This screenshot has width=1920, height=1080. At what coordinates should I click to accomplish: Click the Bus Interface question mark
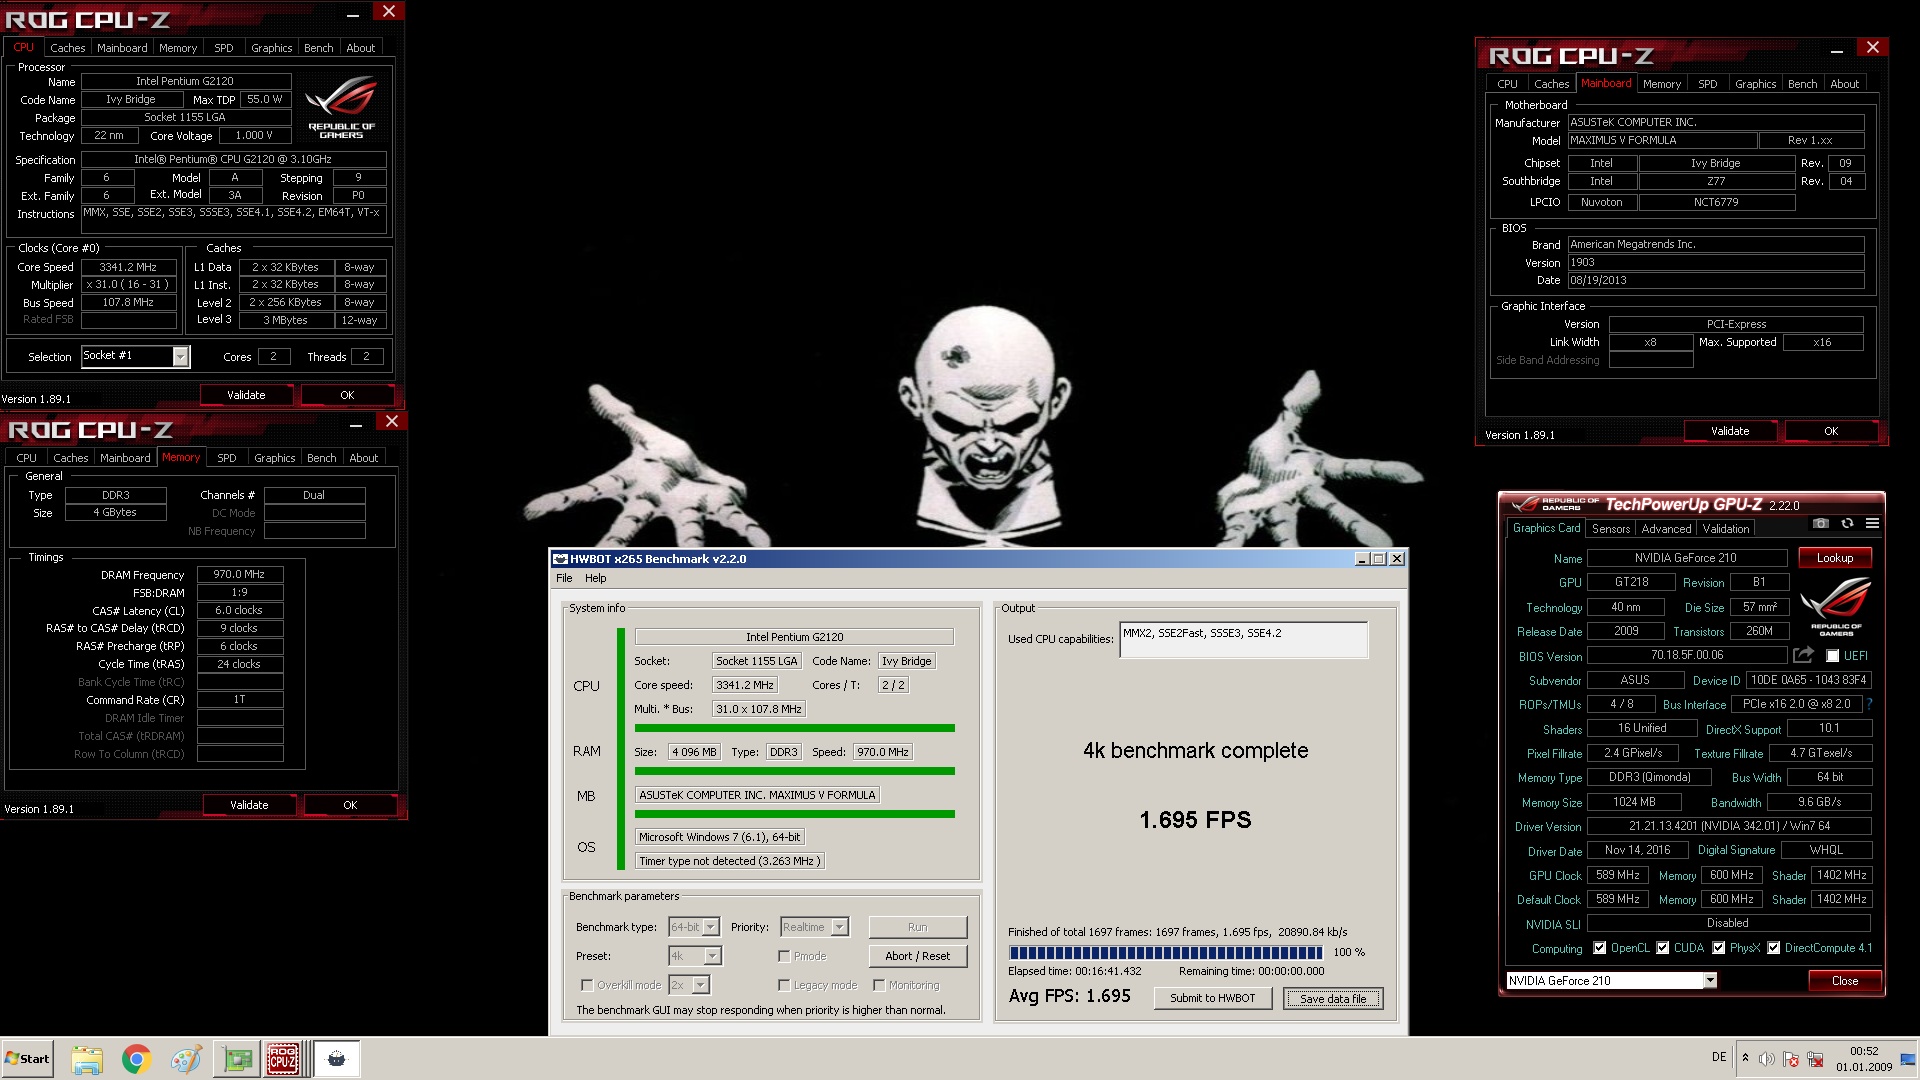click(1869, 704)
